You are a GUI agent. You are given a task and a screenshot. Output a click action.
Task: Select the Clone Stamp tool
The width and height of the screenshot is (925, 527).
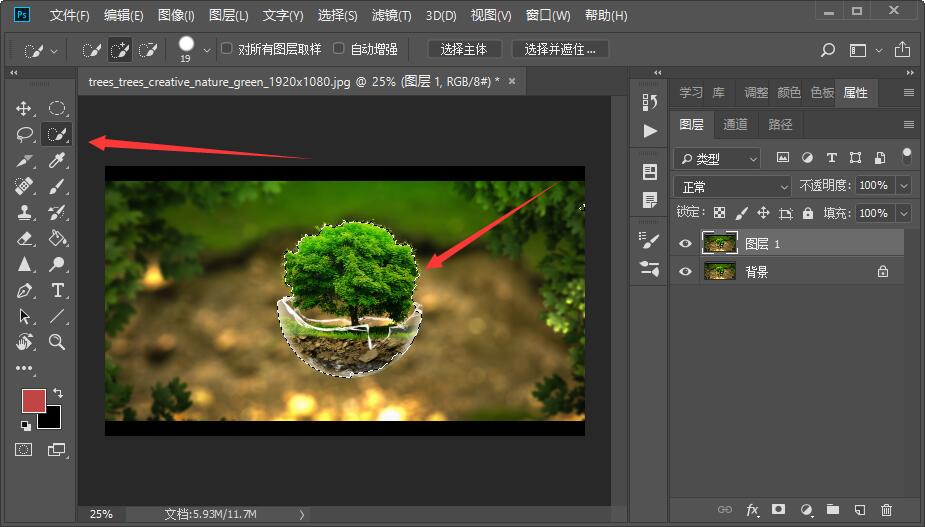click(24, 212)
